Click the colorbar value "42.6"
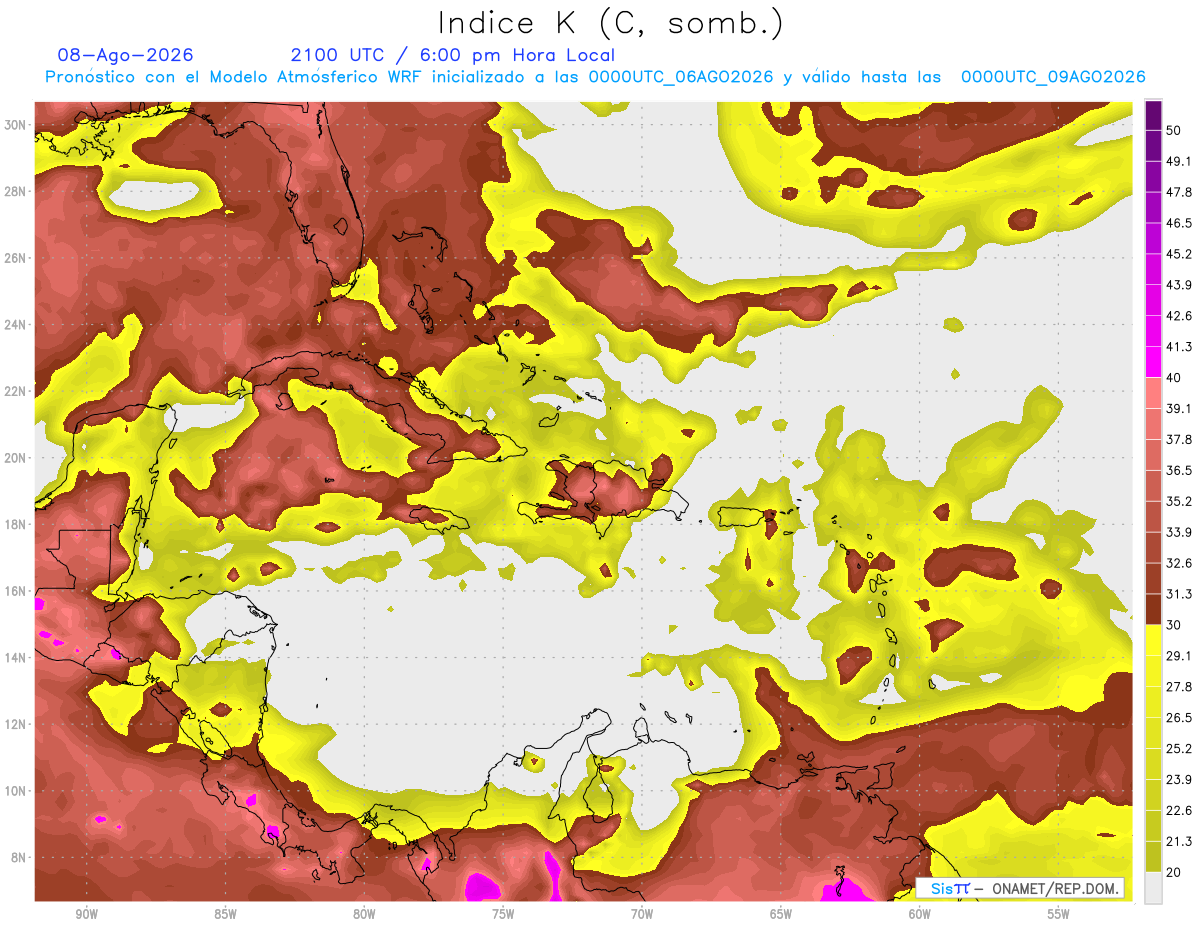The image size is (1200, 927). tap(1179, 316)
